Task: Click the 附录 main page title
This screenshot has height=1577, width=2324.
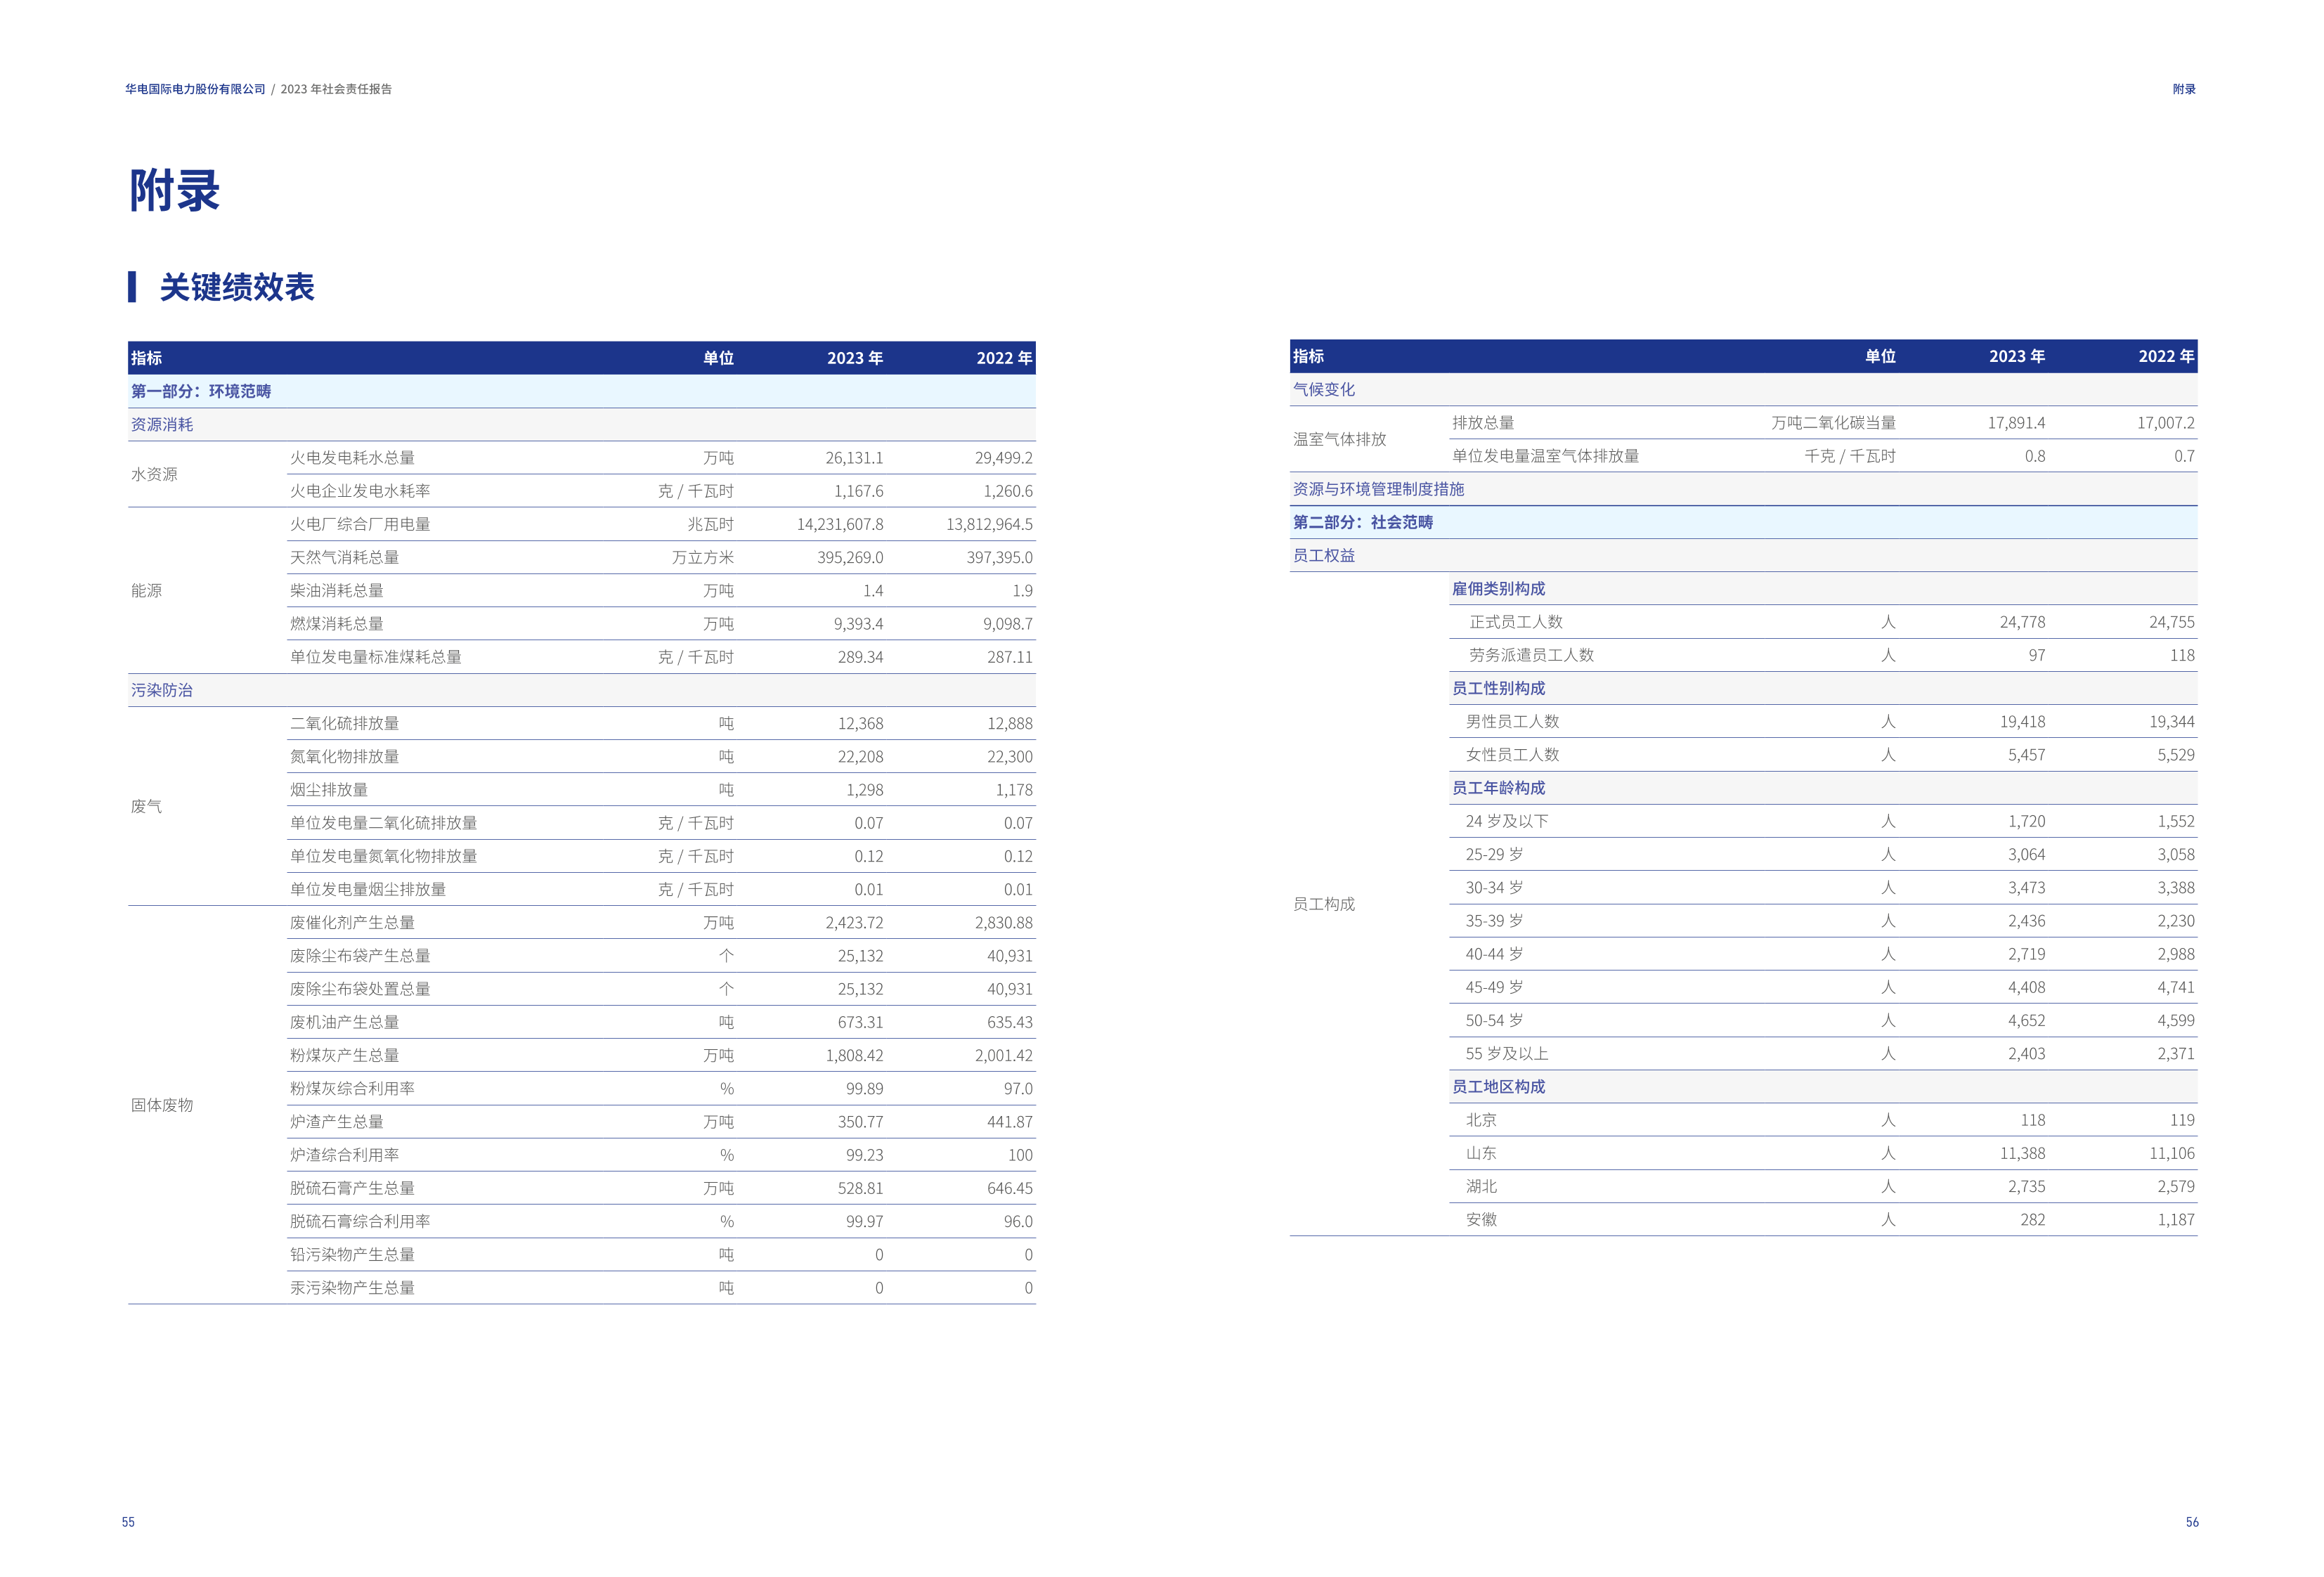Action: [174, 190]
